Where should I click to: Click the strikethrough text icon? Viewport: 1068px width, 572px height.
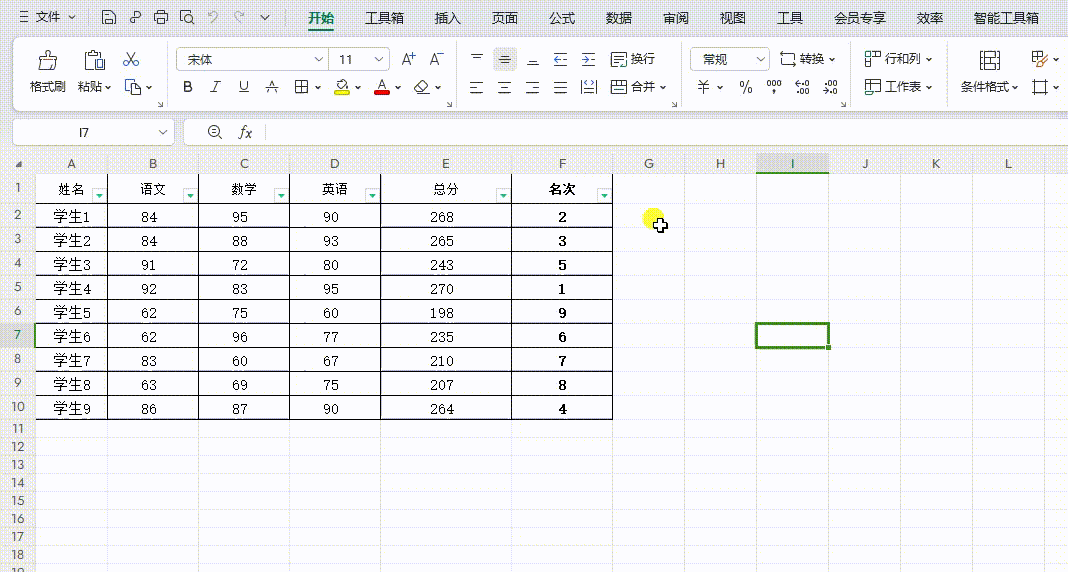(x=271, y=88)
